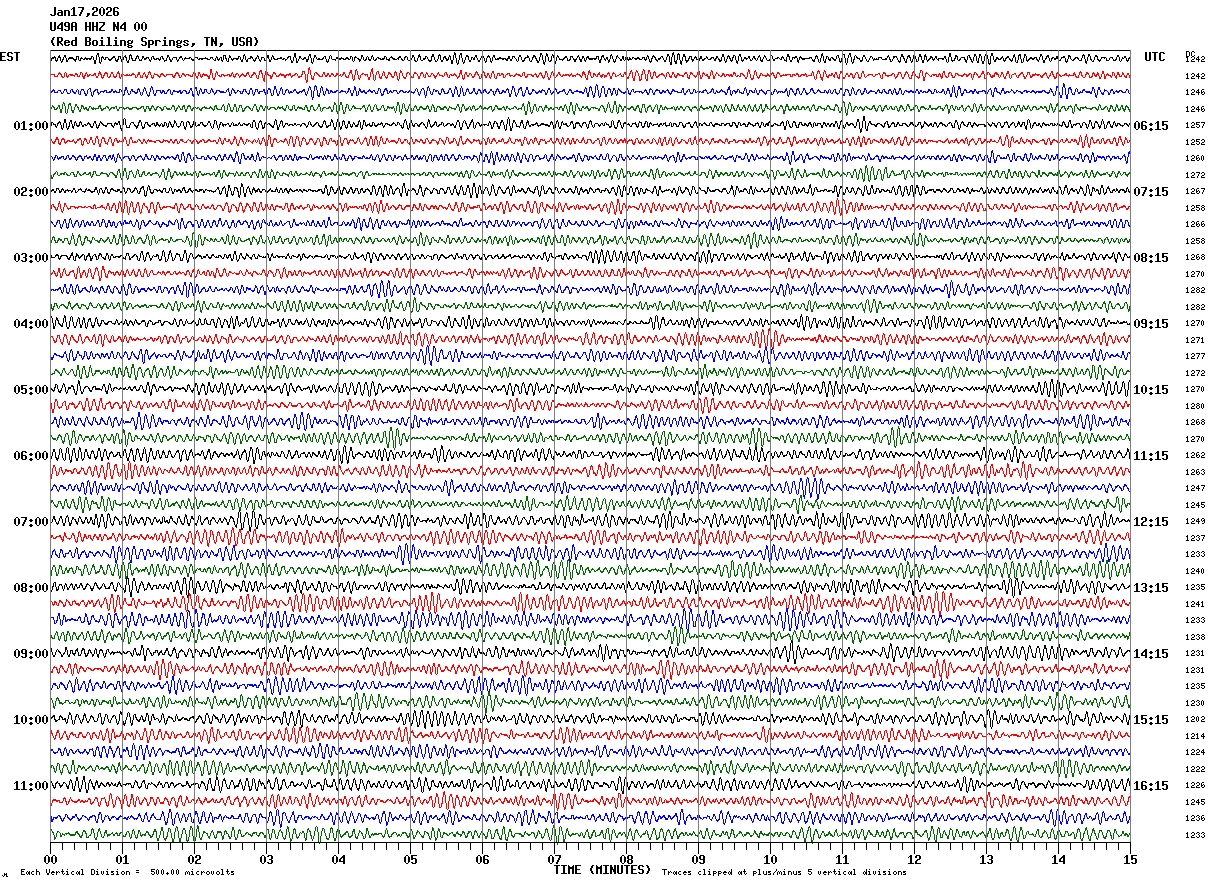Click the 'Traces clipped at plus/minus 5 vertical divisions' note
1210x886 pixels.
(x=784, y=873)
